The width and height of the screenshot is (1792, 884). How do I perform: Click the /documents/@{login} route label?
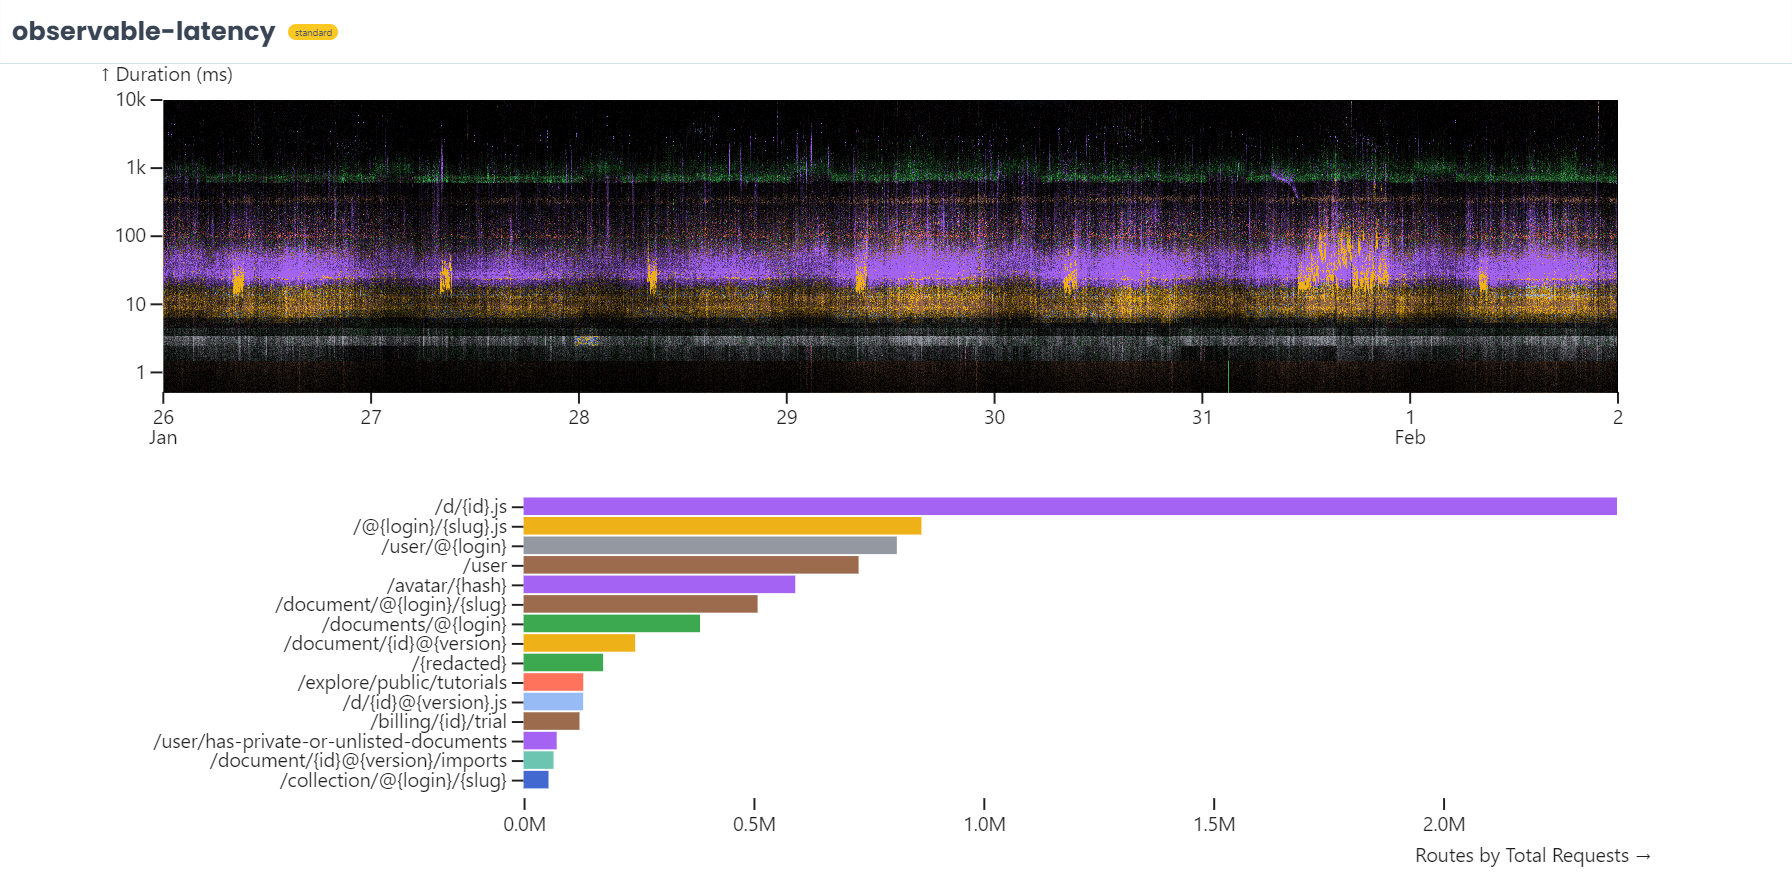[x=414, y=624]
